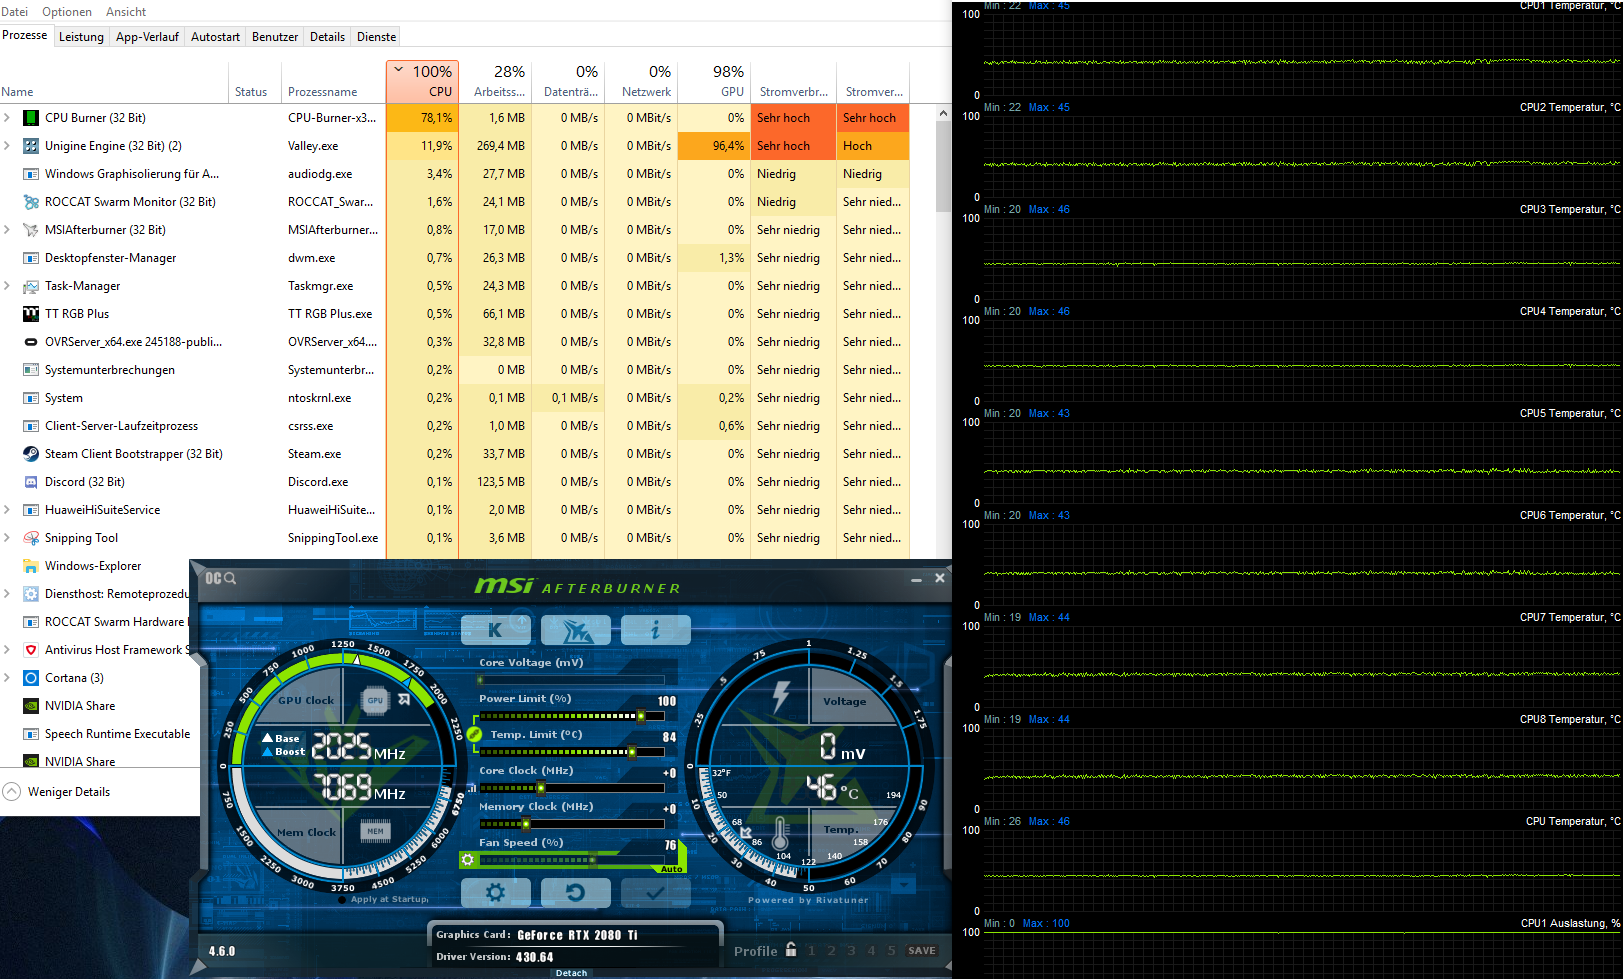Select the Desktopfenster-Manager process row
The width and height of the screenshot is (1623, 979).
point(455,258)
